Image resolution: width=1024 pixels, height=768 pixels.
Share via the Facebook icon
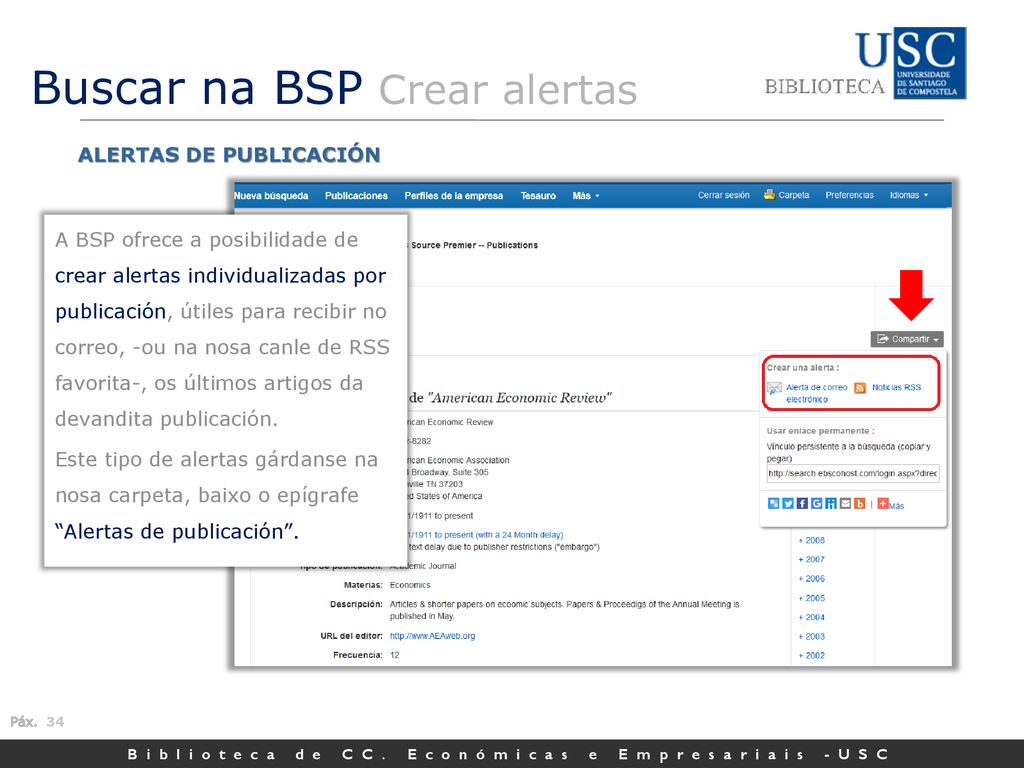pyautogui.click(x=802, y=504)
